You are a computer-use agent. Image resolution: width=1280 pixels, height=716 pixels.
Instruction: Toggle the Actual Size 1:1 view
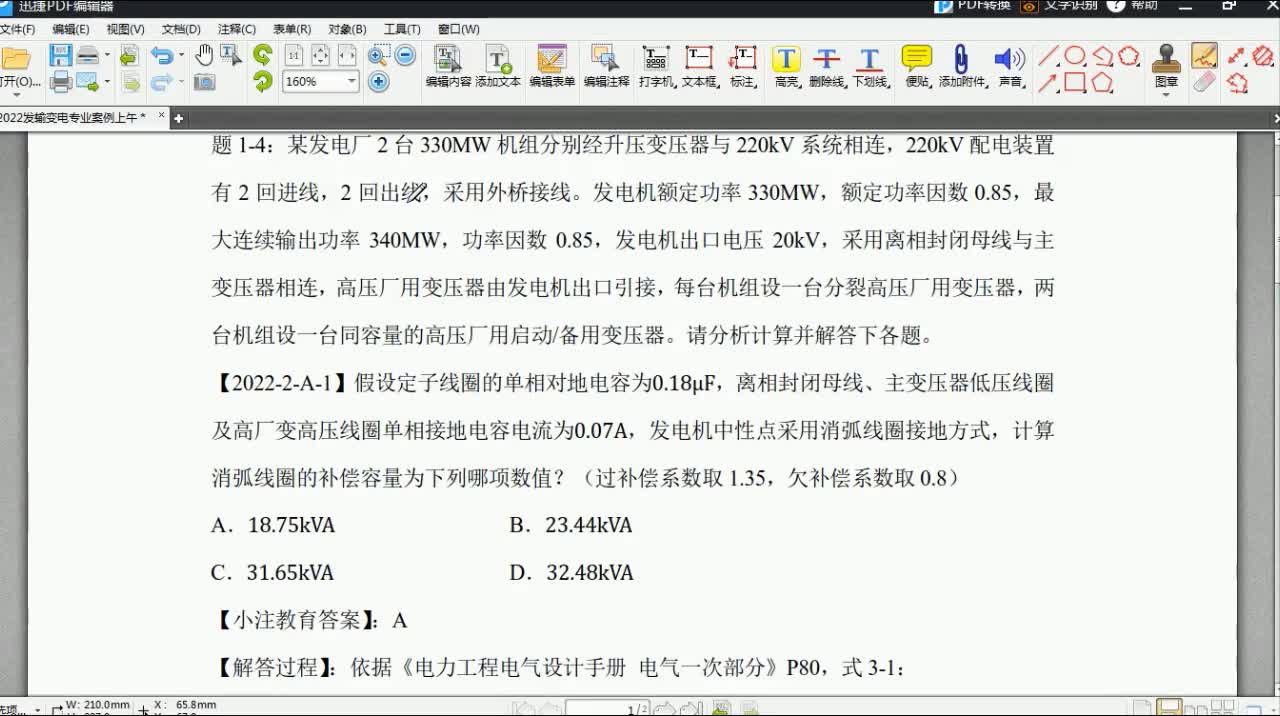click(x=295, y=56)
